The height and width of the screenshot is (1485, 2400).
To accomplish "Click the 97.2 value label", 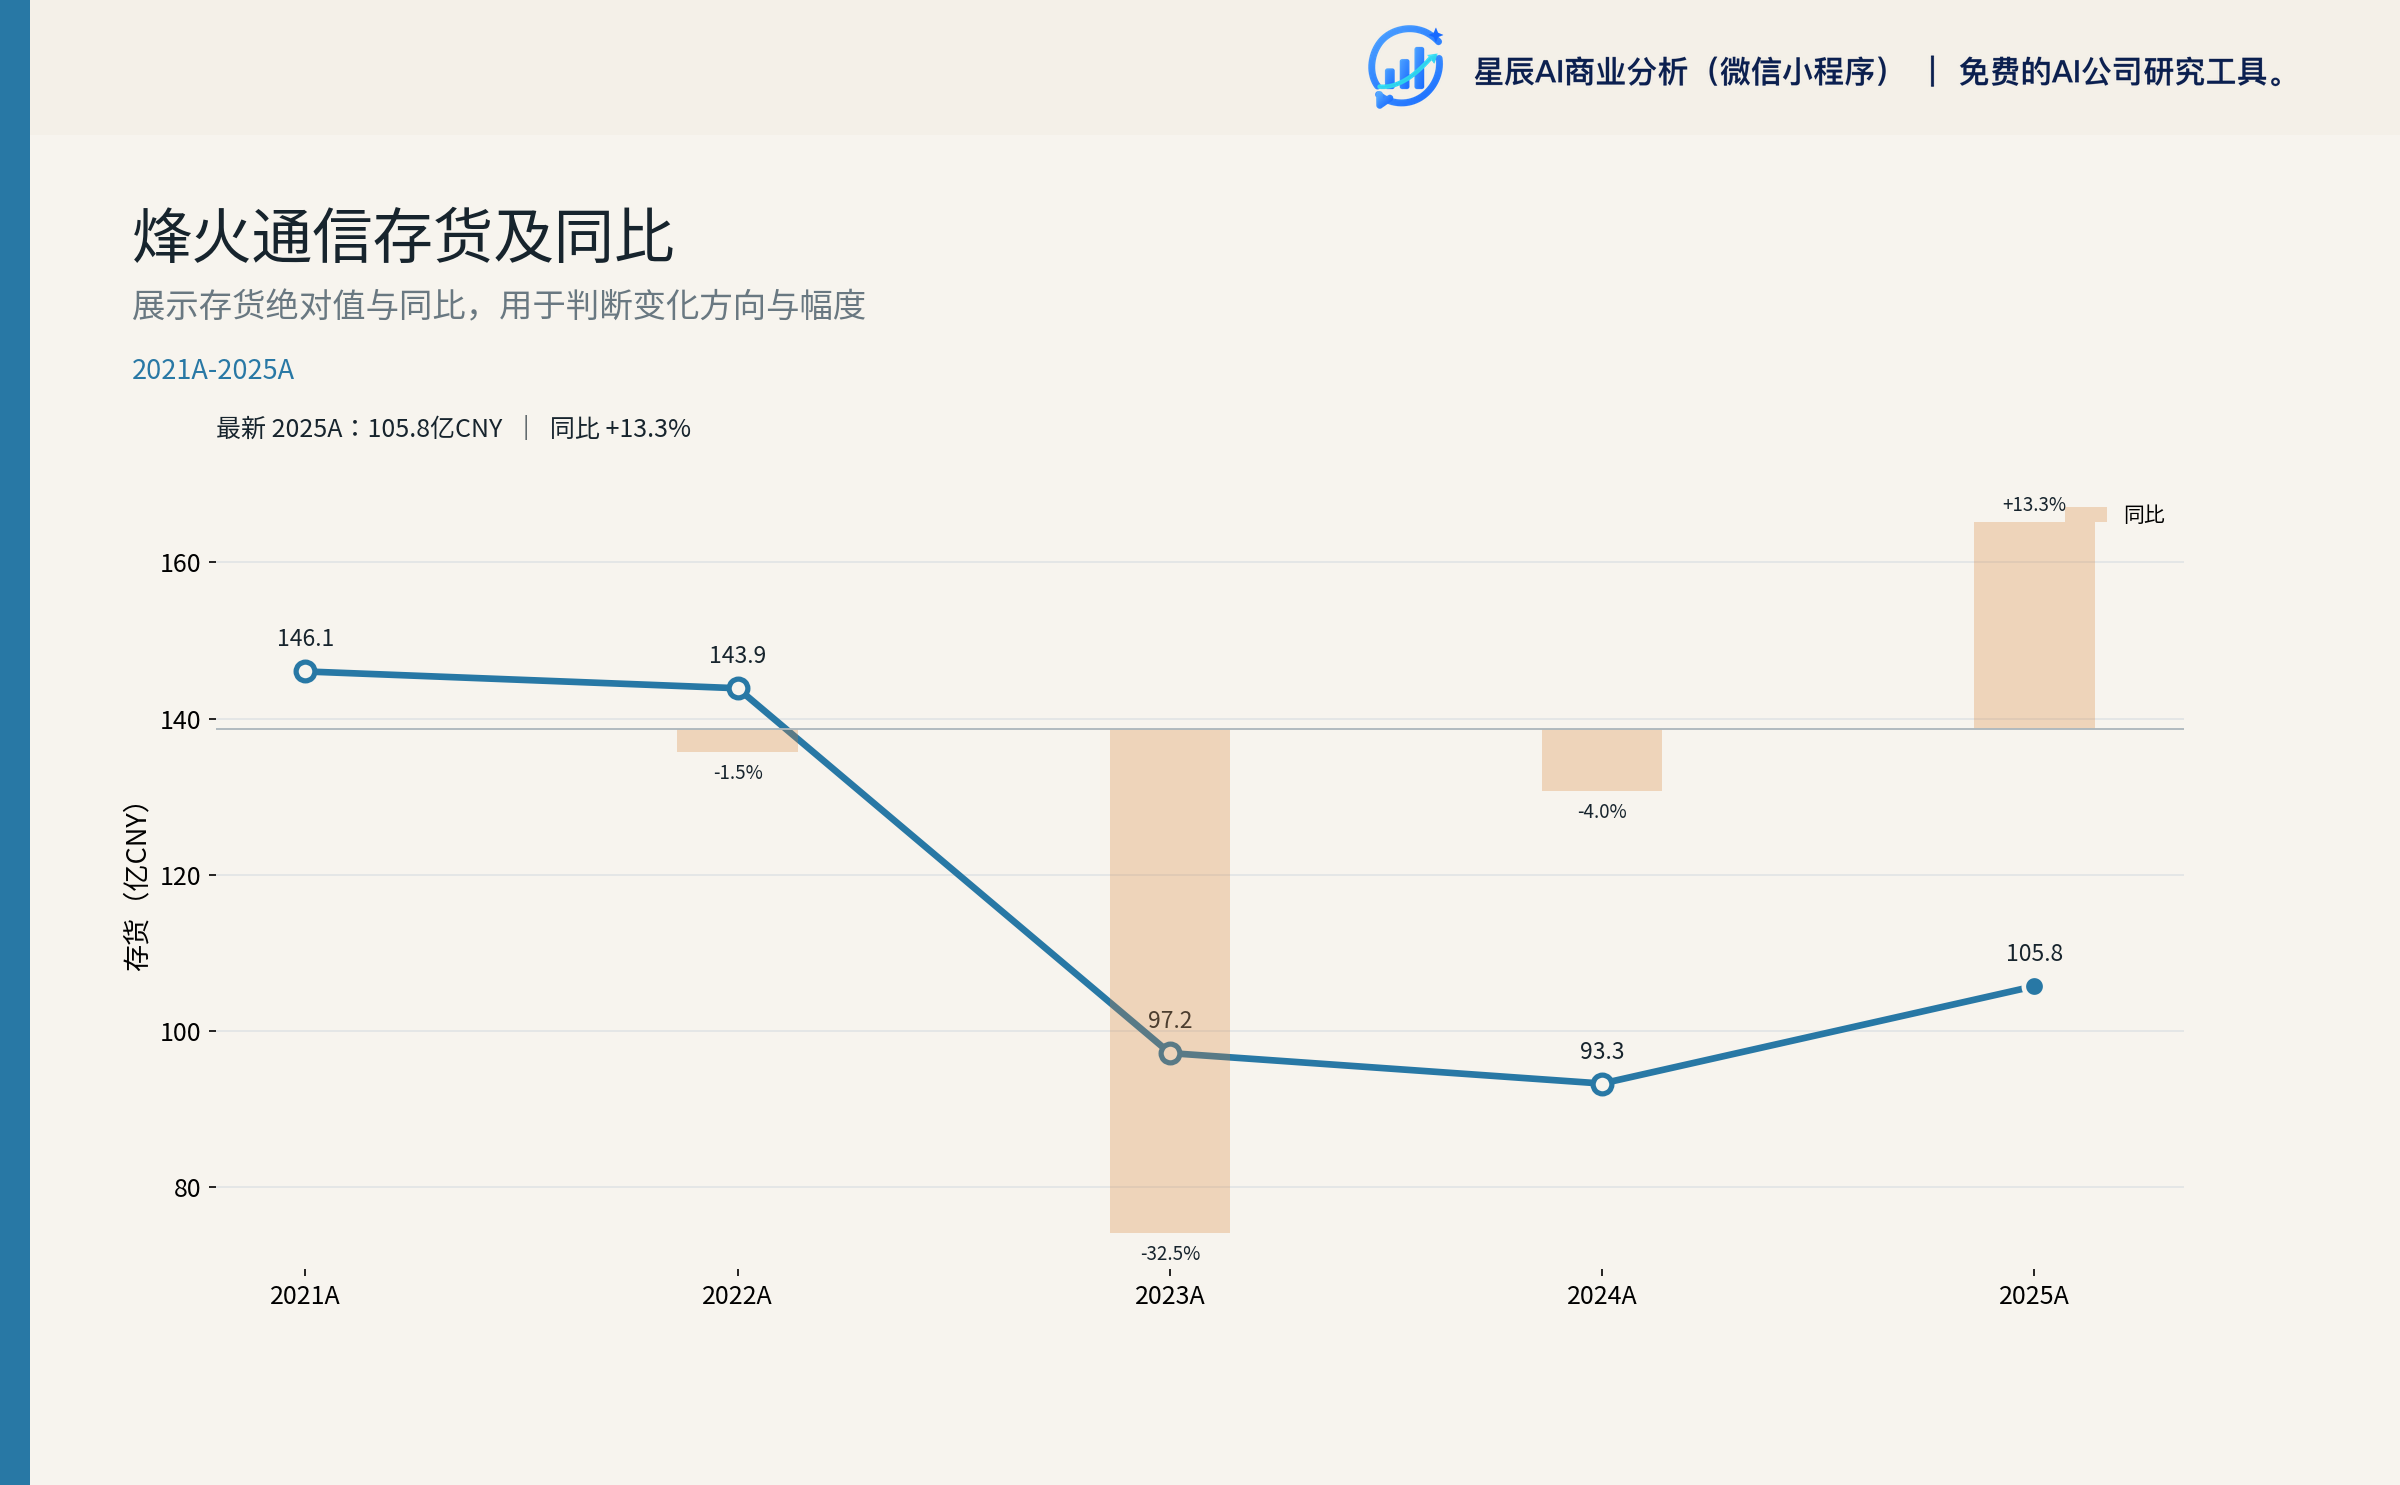I will pos(1170,1020).
